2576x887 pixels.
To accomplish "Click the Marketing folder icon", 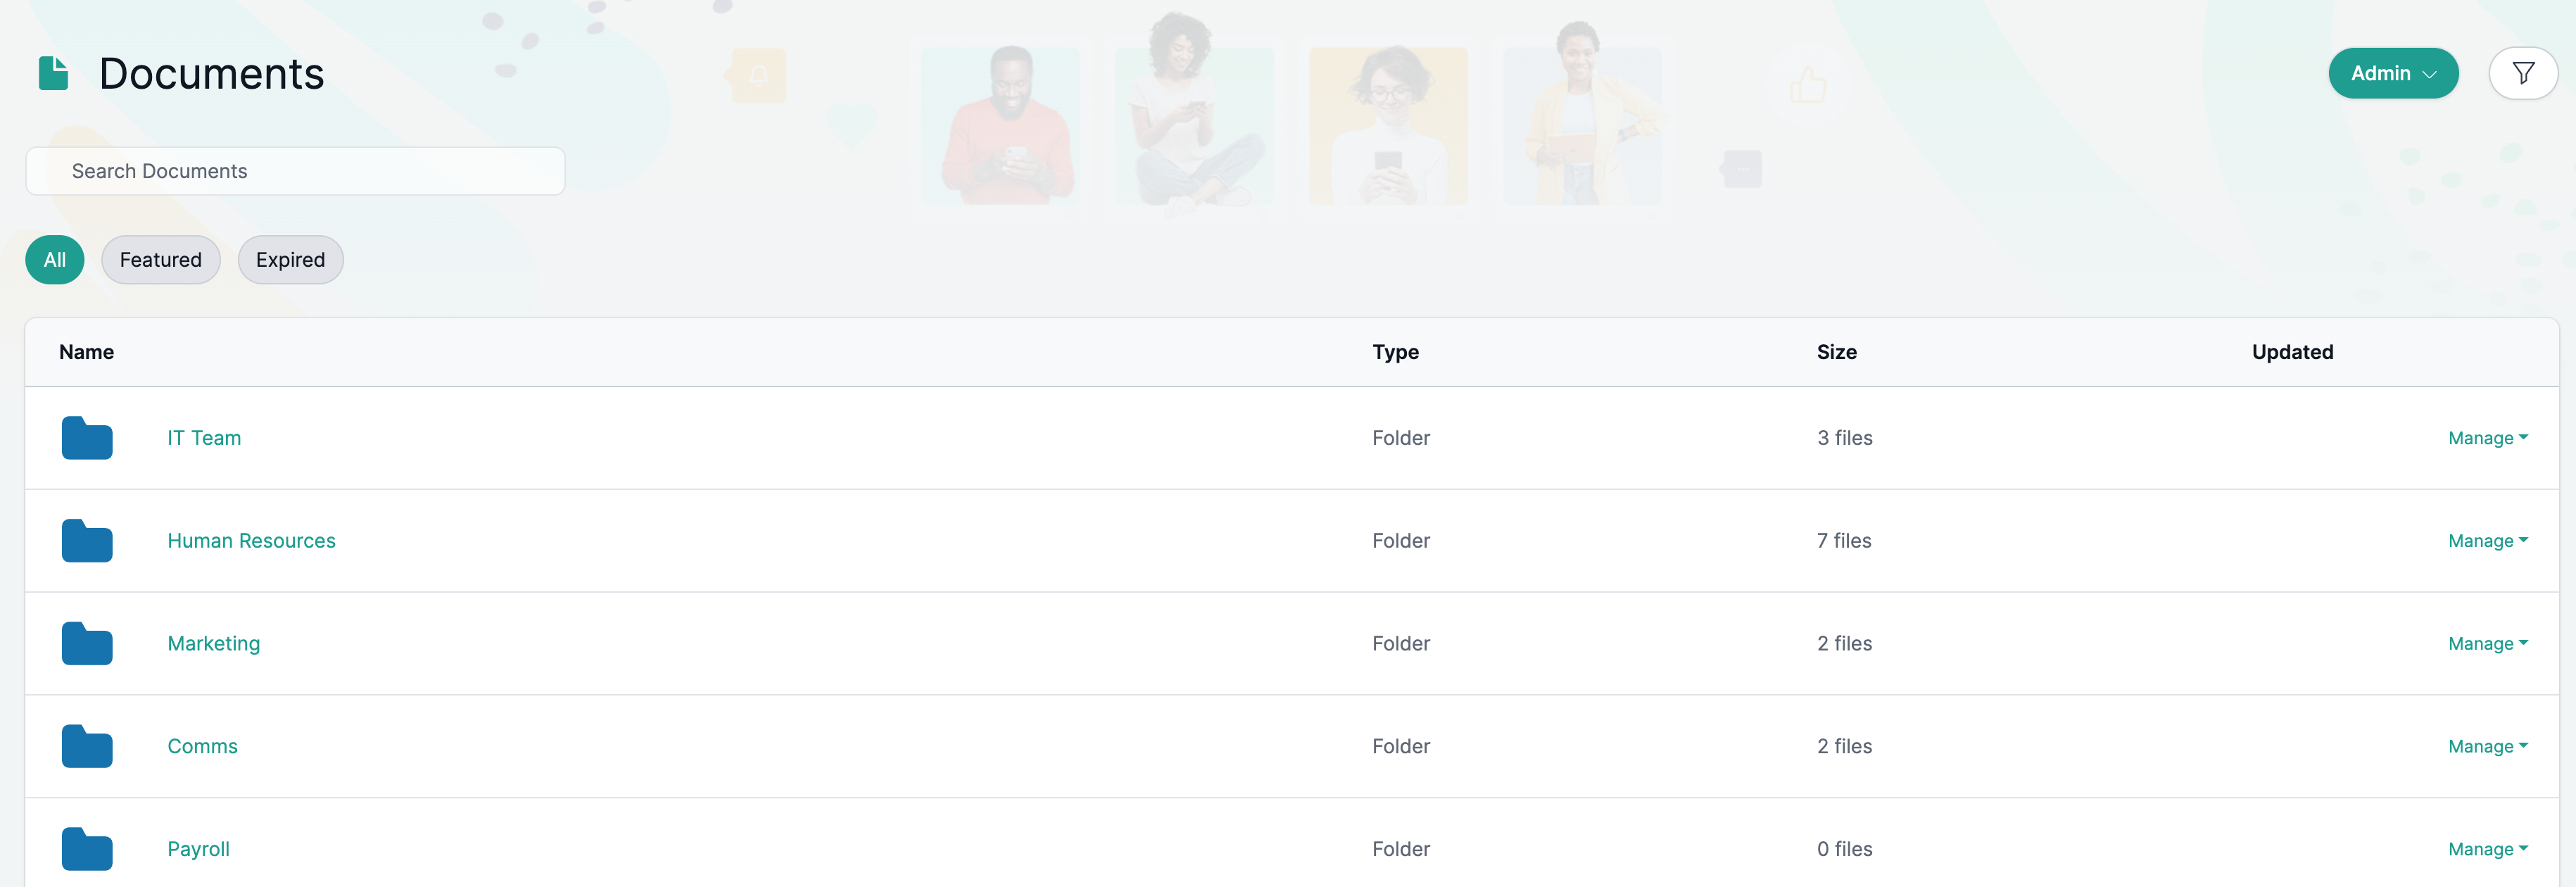I will click(87, 644).
